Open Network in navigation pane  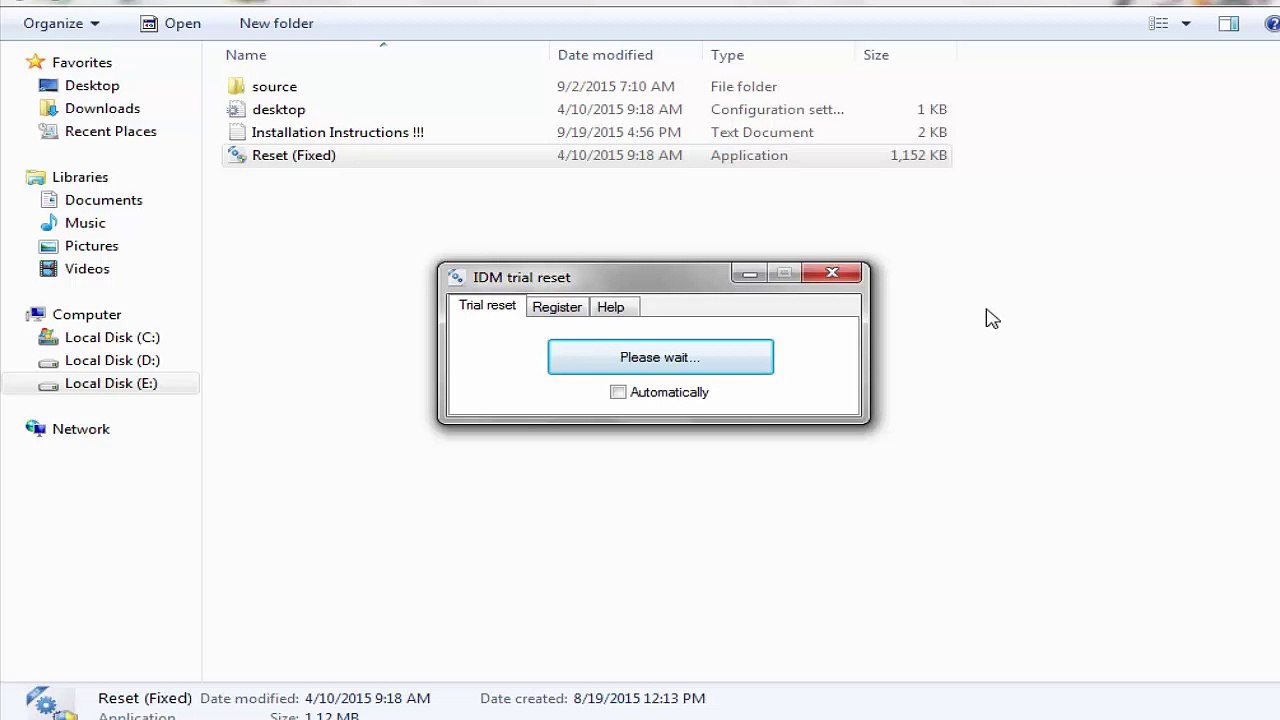[81, 429]
